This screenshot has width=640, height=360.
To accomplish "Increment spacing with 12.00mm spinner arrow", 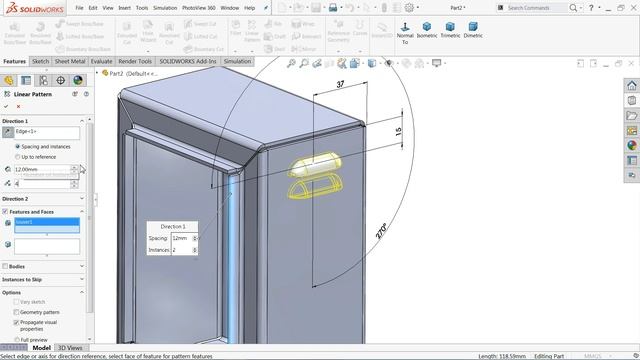I will point(74,167).
